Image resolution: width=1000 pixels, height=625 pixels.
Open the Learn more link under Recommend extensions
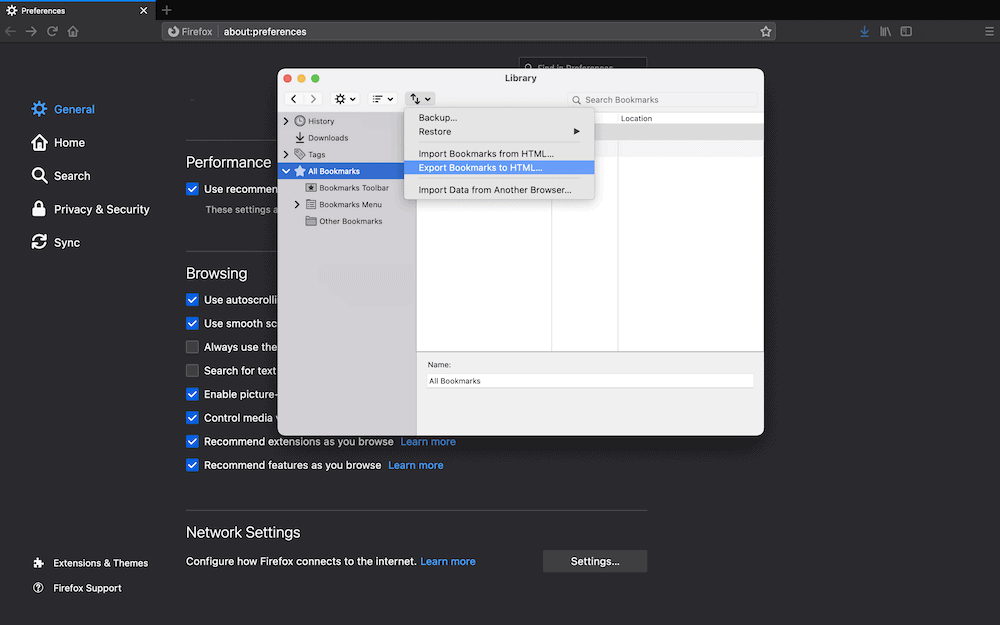click(428, 441)
